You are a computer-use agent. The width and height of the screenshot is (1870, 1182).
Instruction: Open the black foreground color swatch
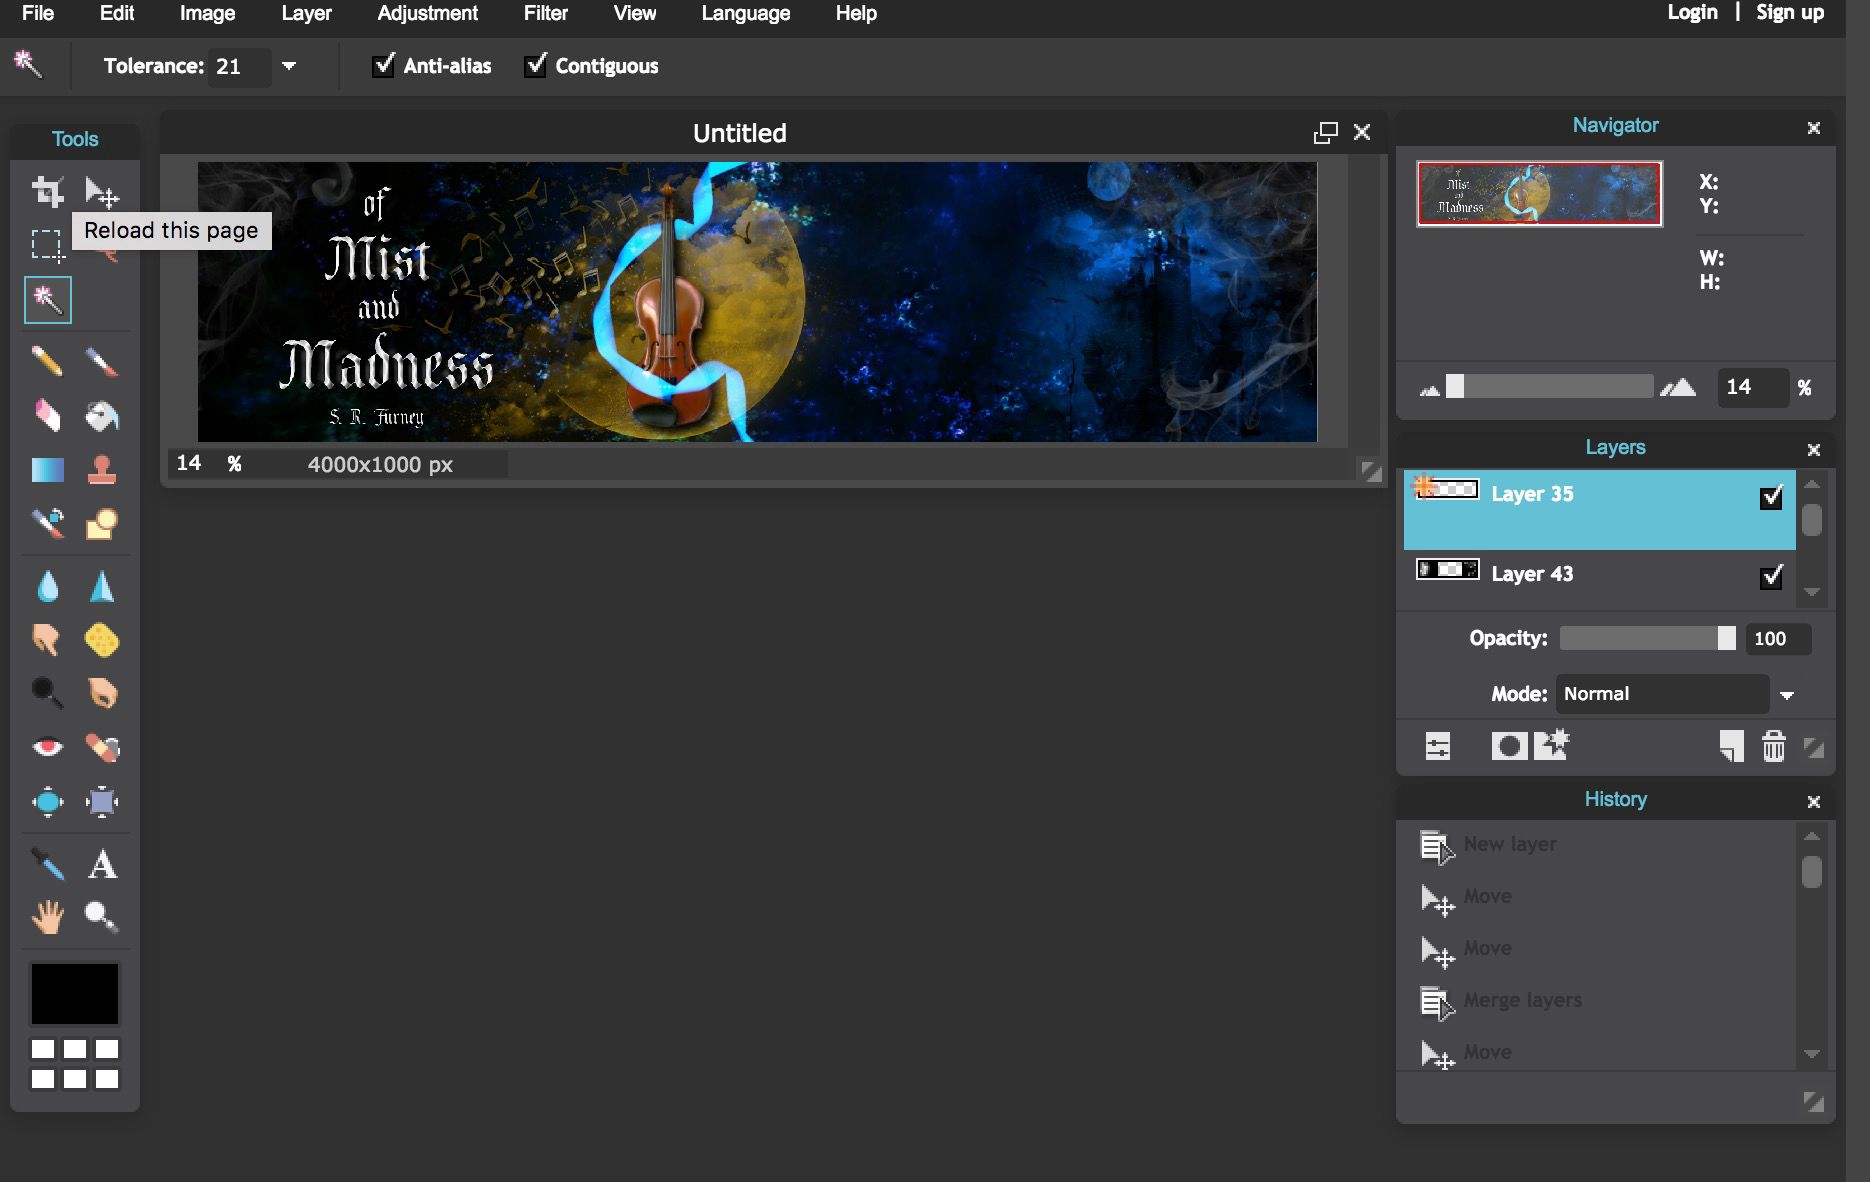pos(75,994)
